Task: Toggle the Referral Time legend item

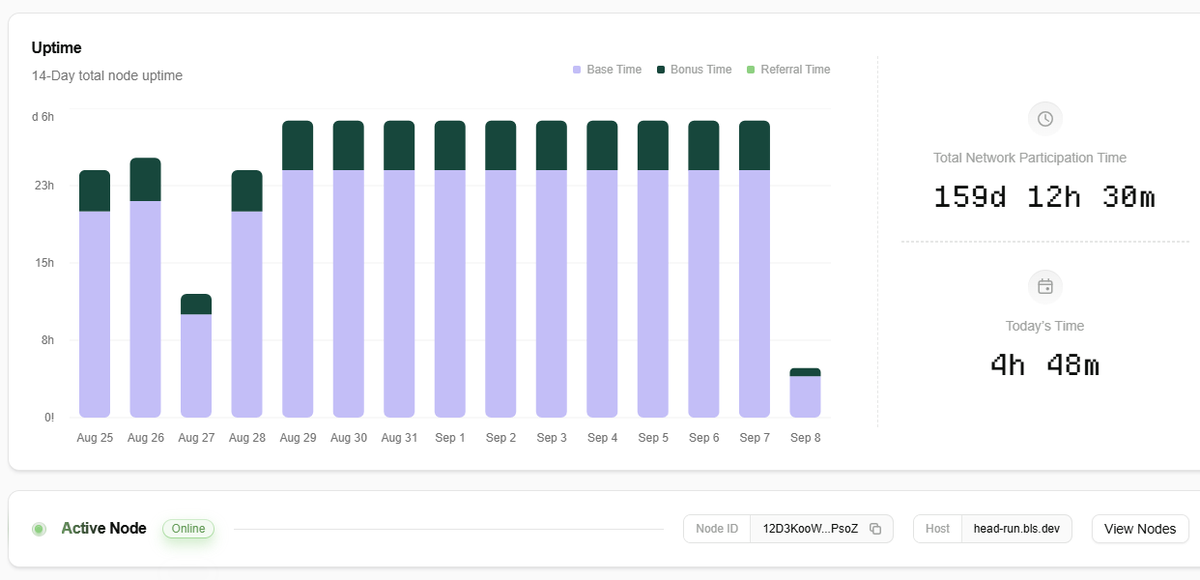Action: coord(788,70)
